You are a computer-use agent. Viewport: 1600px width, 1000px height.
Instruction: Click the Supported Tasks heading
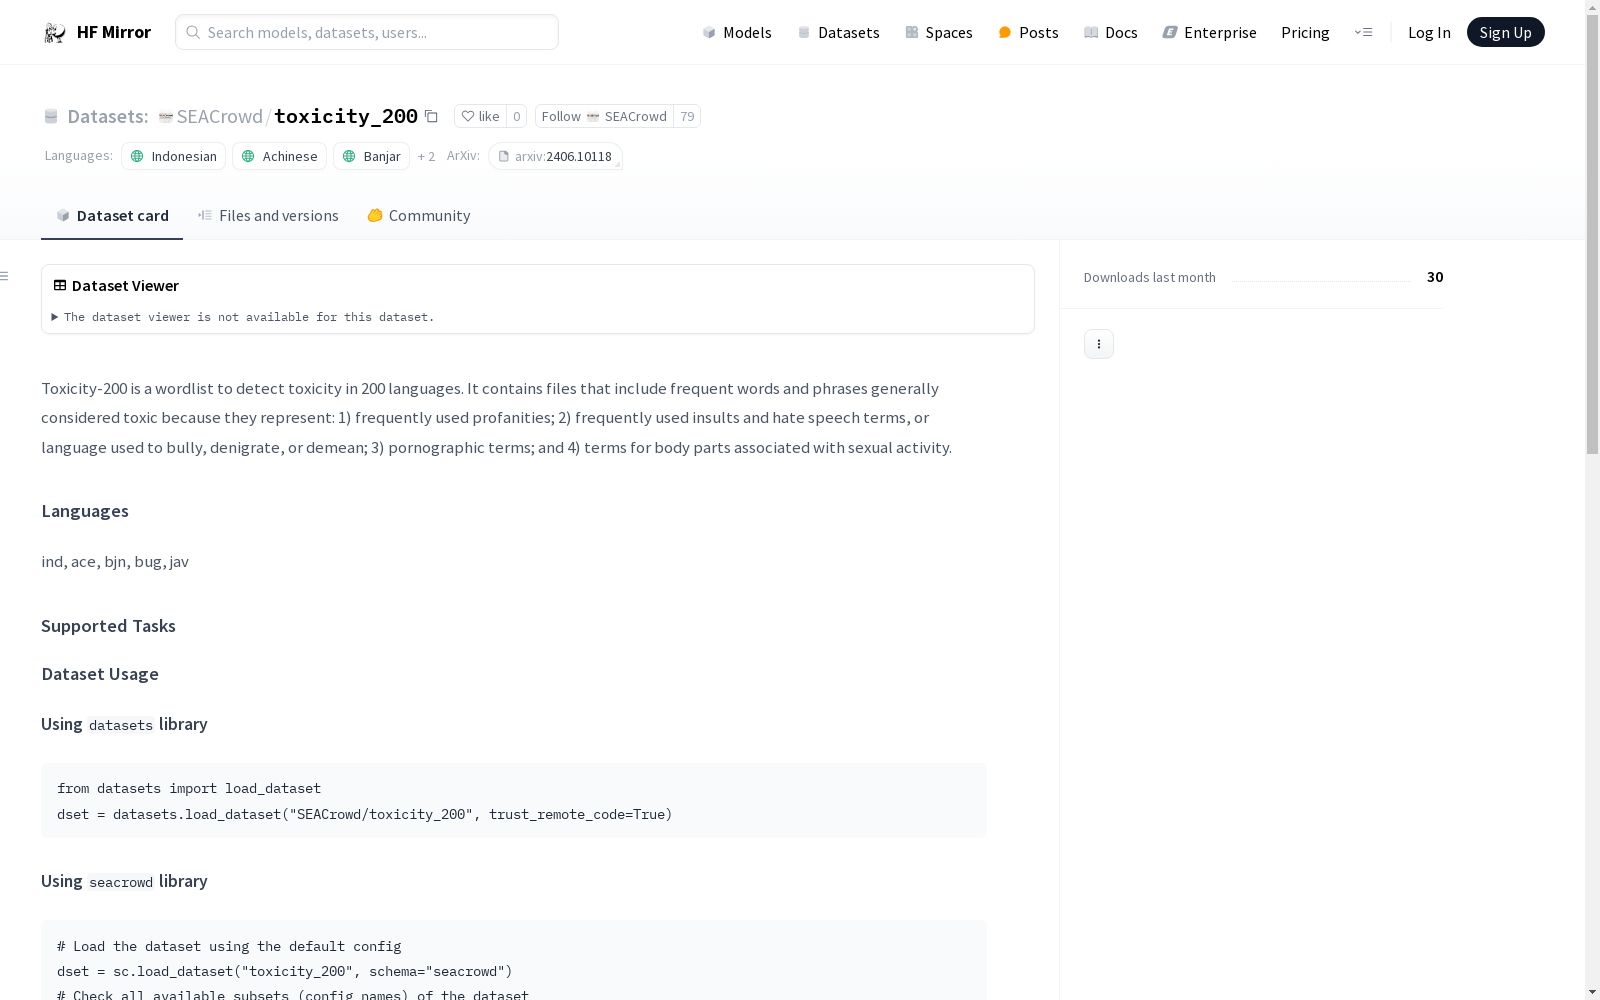tap(108, 626)
